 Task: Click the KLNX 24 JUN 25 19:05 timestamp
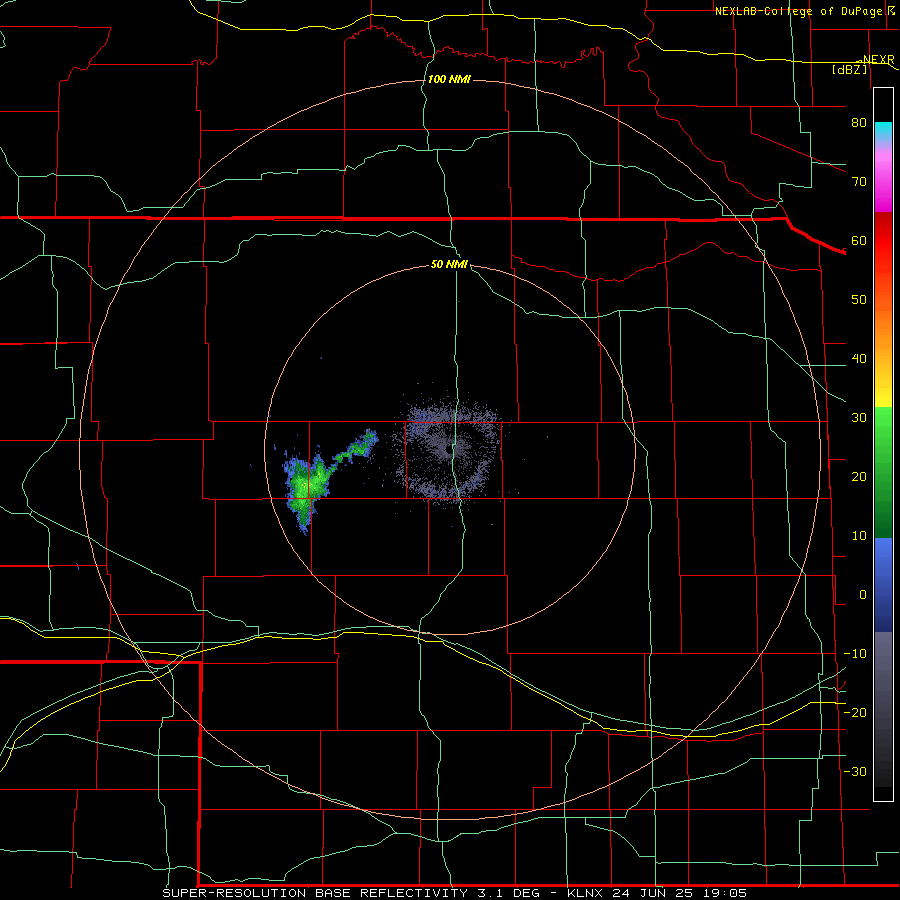click(657, 893)
